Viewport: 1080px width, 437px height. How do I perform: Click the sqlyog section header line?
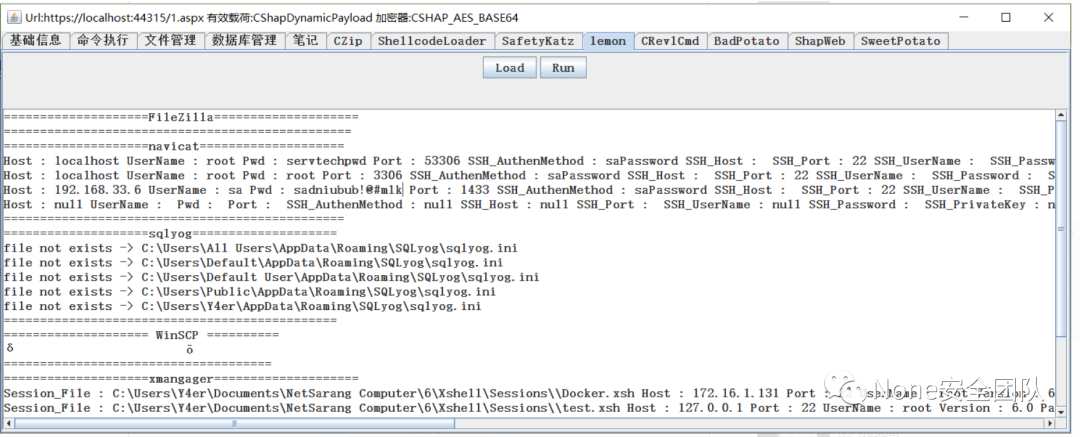pyautogui.click(x=170, y=234)
